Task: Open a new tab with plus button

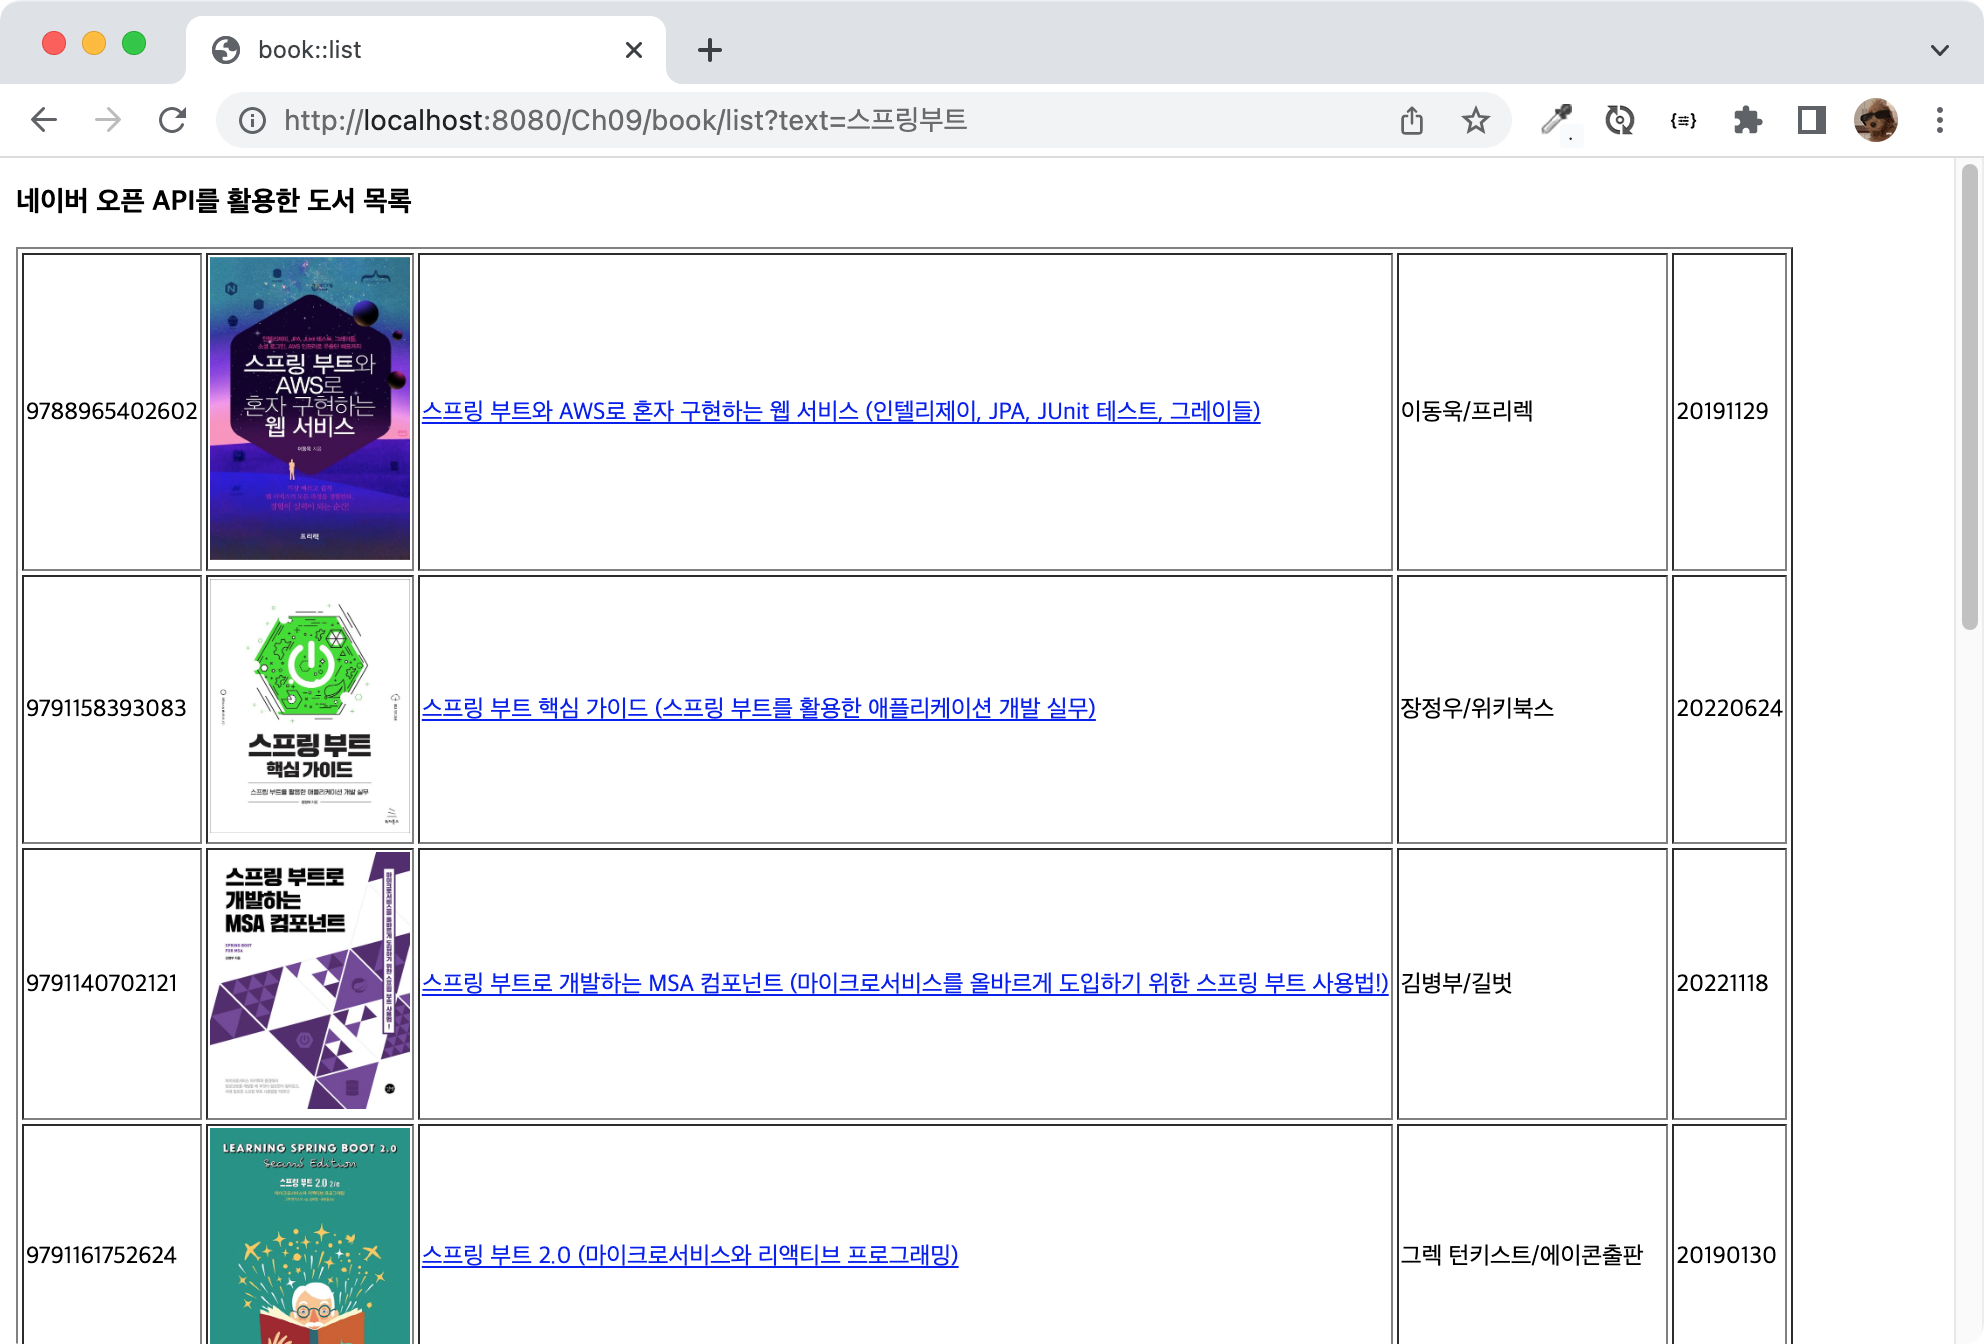Action: (x=709, y=50)
